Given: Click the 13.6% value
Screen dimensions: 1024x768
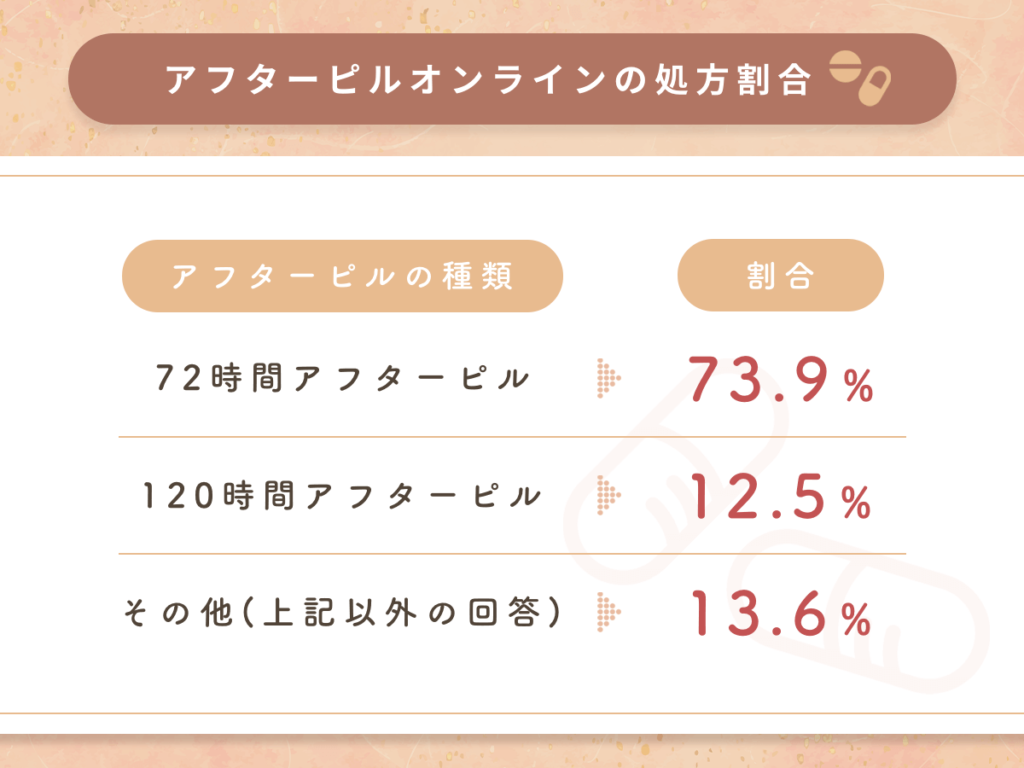Looking at the screenshot, I should click(781, 614).
